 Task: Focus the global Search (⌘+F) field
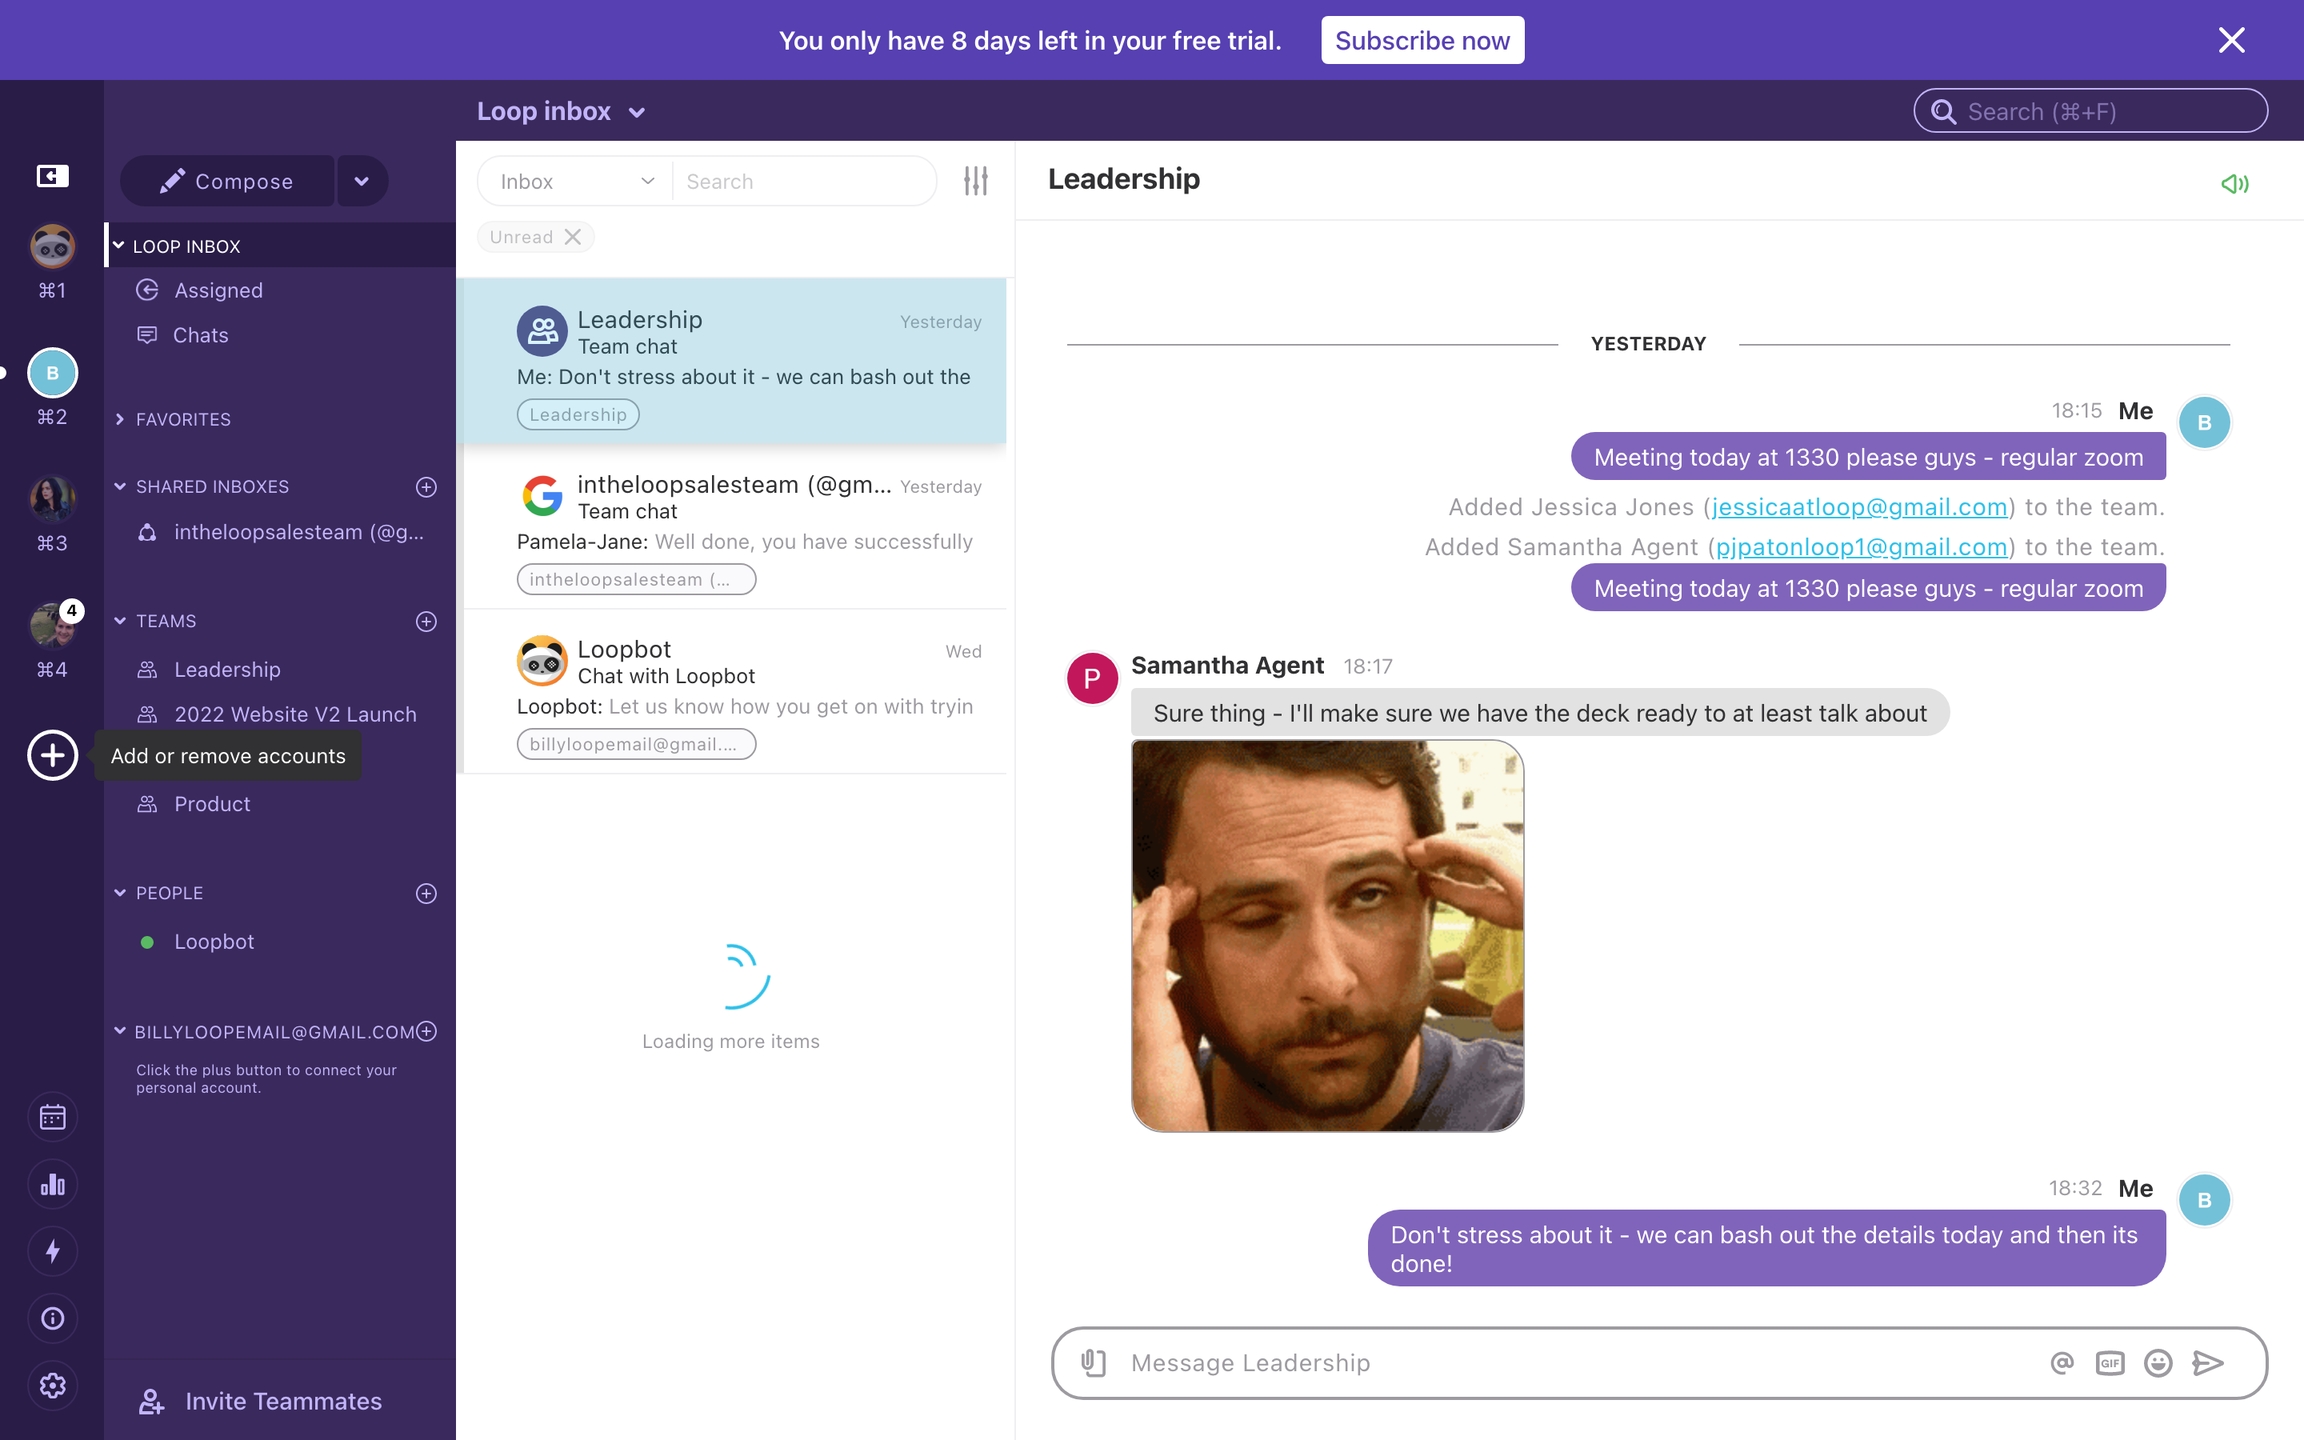(x=2090, y=111)
